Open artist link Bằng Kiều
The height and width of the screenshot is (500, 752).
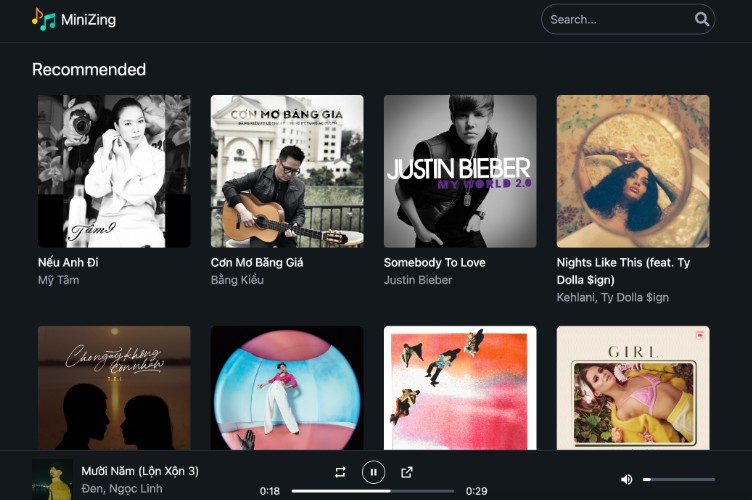click(x=237, y=280)
